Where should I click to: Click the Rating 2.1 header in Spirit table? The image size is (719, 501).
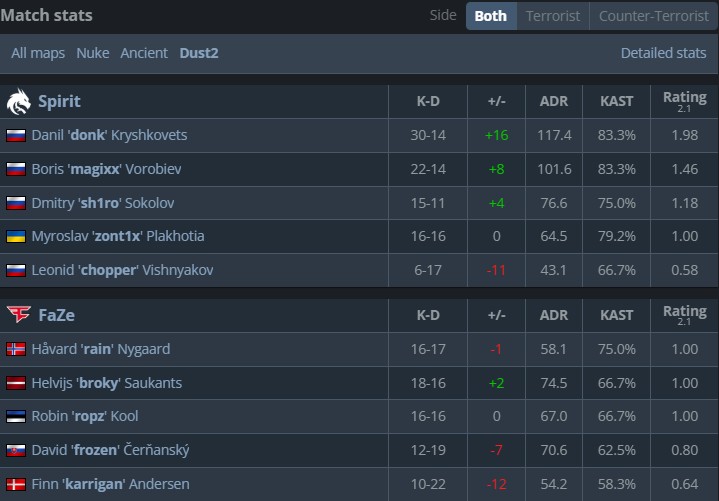tap(684, 101)
